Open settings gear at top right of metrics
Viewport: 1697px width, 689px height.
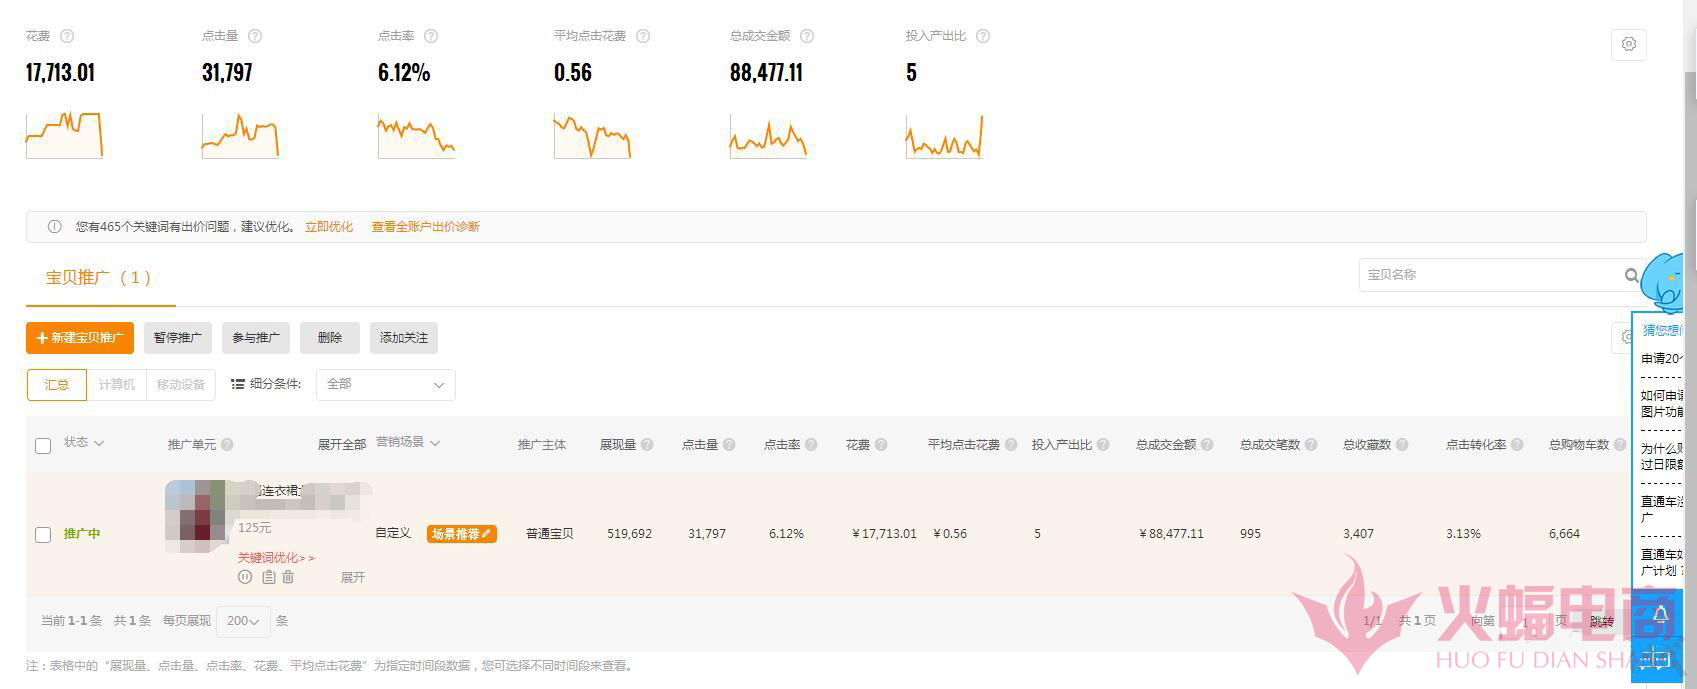pos(1628,44)
